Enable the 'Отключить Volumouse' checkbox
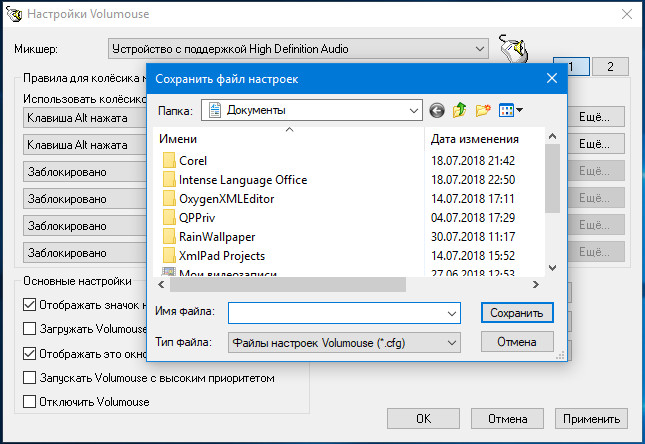The height and width of the screenshot is (444, 645). pyautogui.click(x=29, y=402)
